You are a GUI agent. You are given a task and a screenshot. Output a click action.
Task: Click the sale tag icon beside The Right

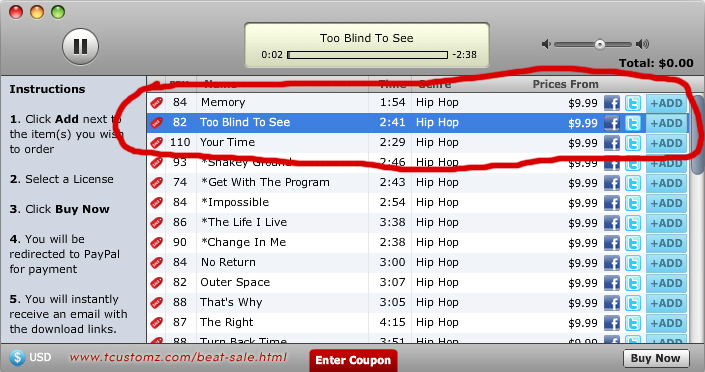156,323
